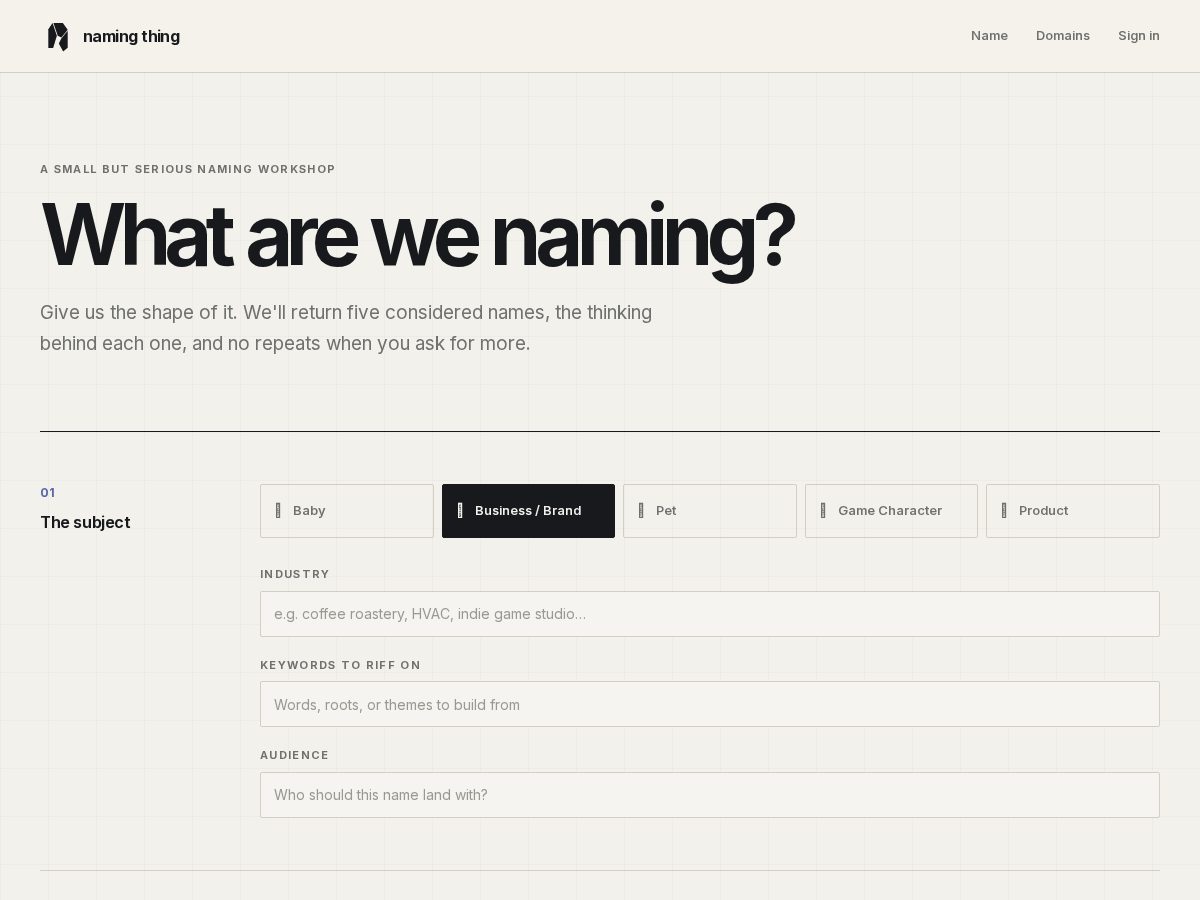Click the 'Give us the shape of it' paragraph
Viewport: 1200px width, 900px height.
pos(346,328)
